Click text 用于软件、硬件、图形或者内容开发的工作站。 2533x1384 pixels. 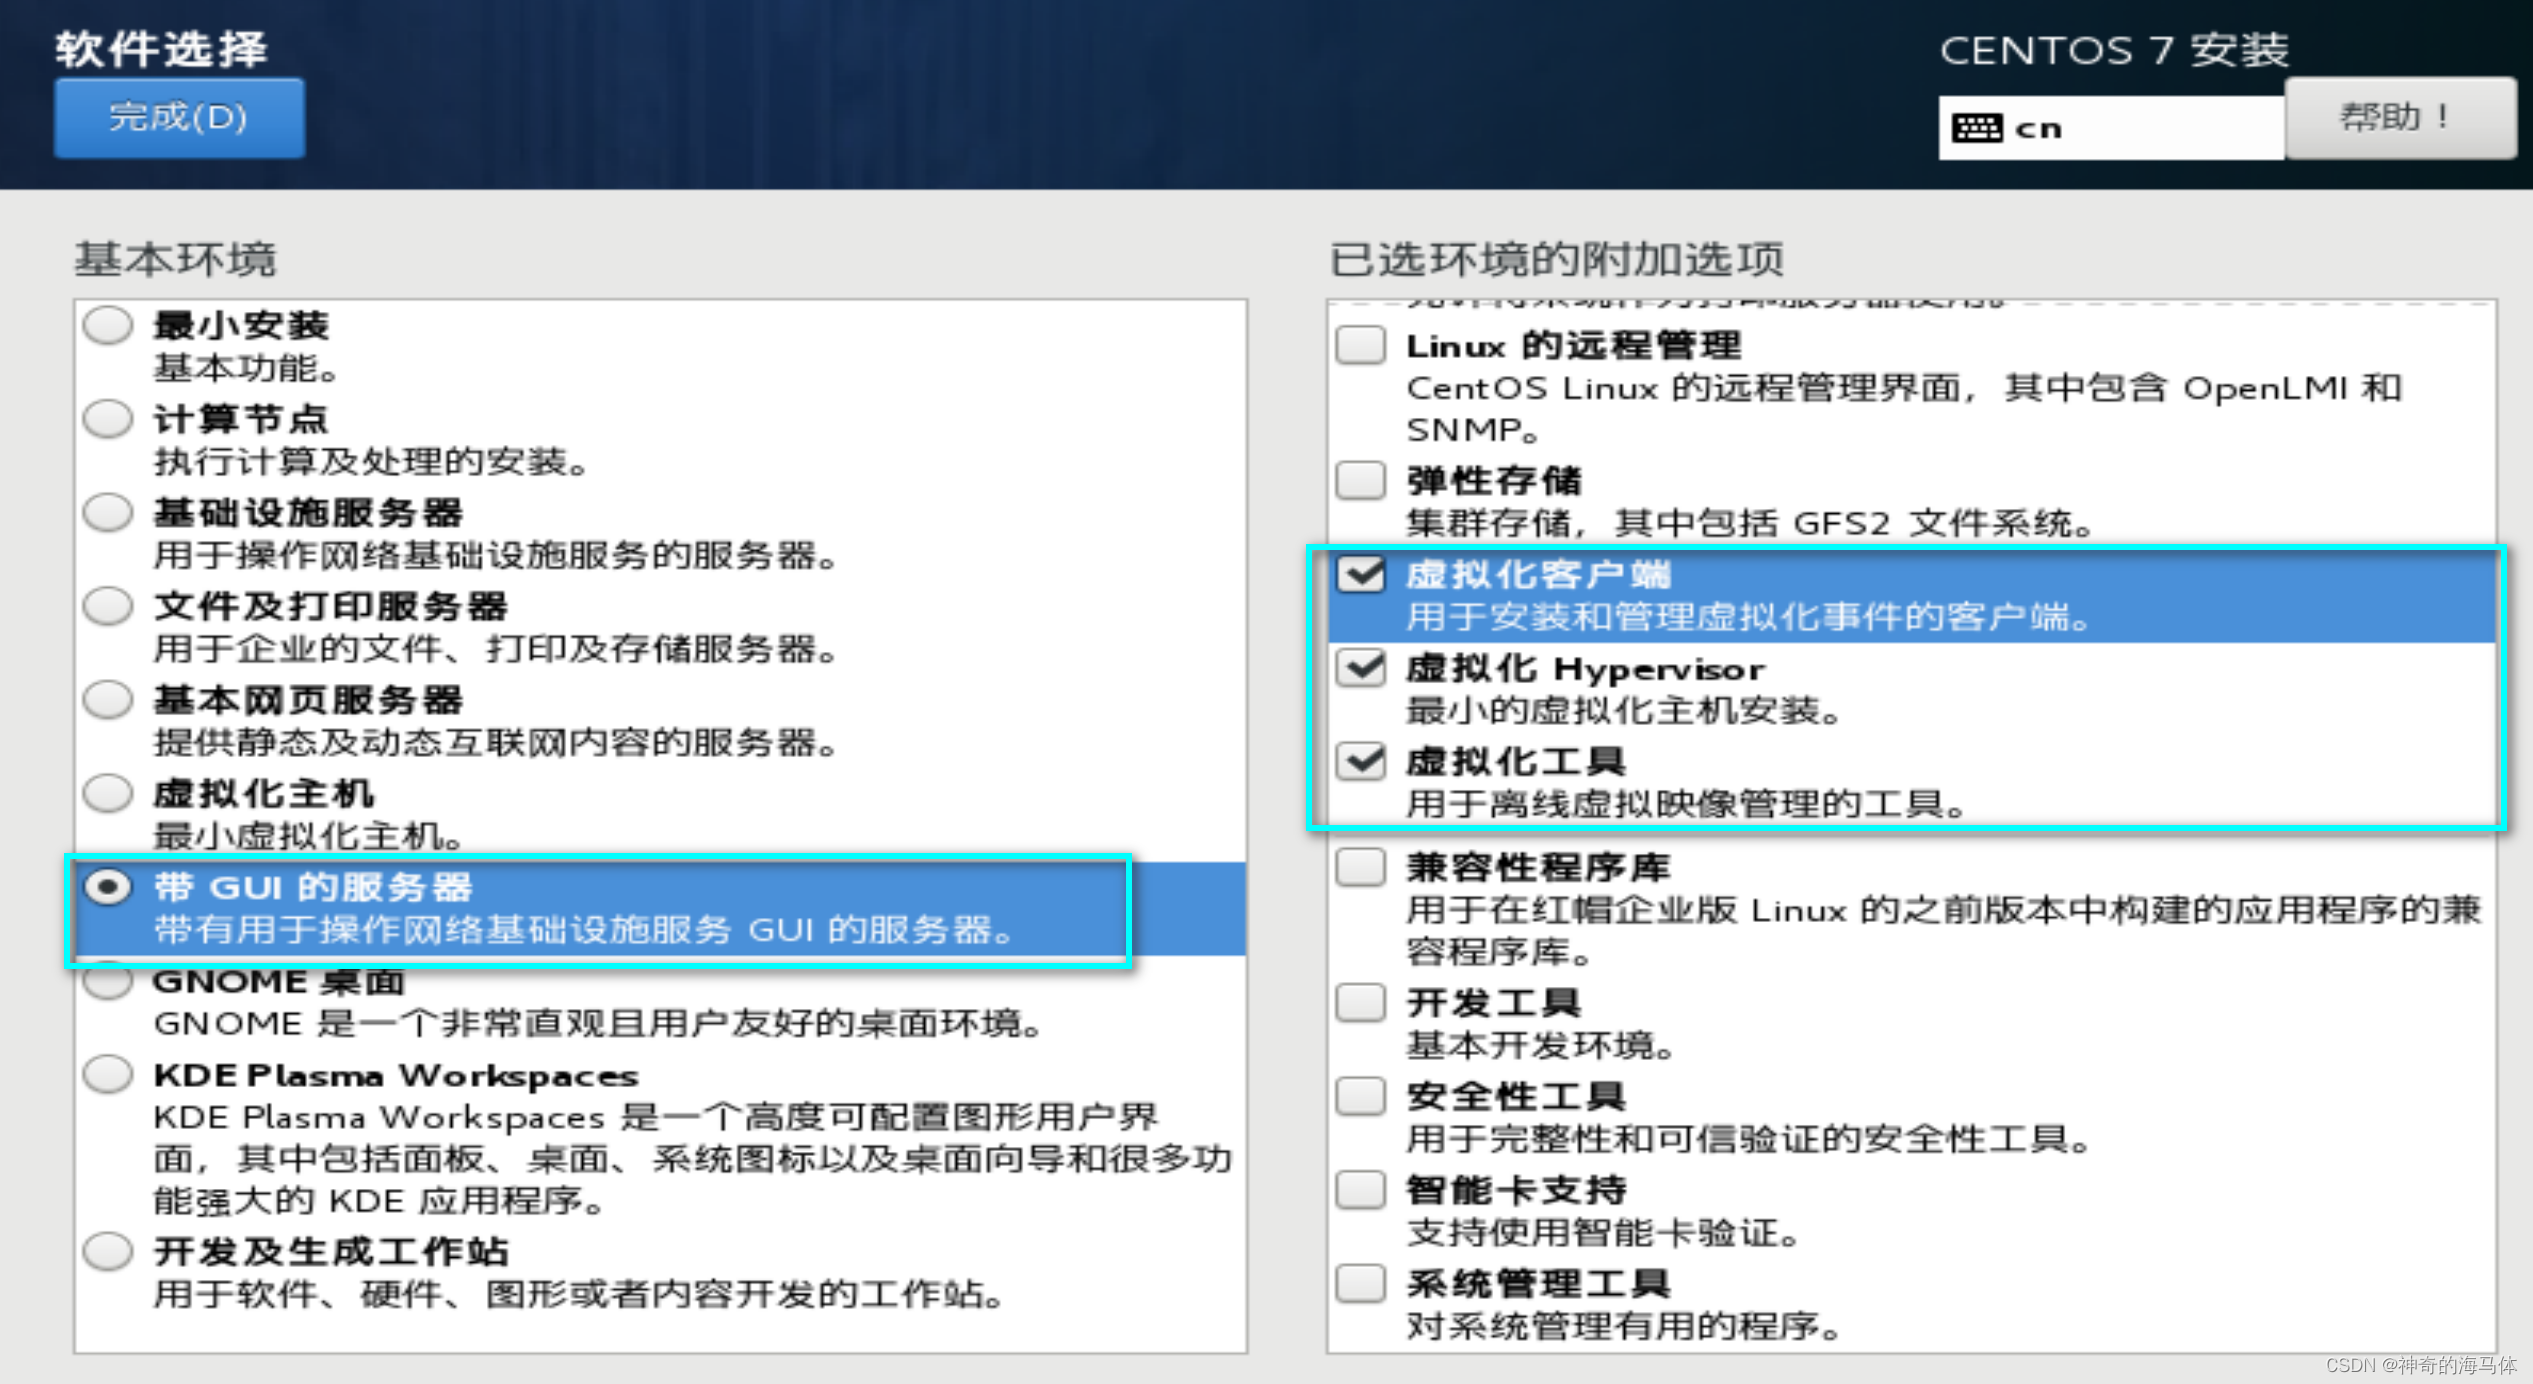[x=579, y=1294]
